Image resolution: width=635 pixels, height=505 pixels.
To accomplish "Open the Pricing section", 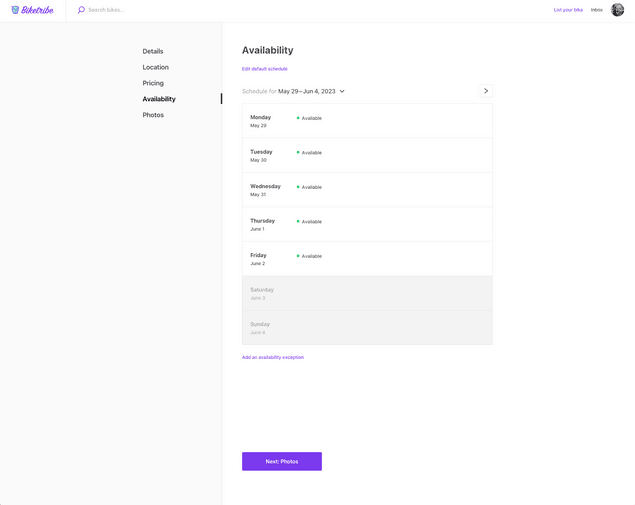I will (153, 83).
